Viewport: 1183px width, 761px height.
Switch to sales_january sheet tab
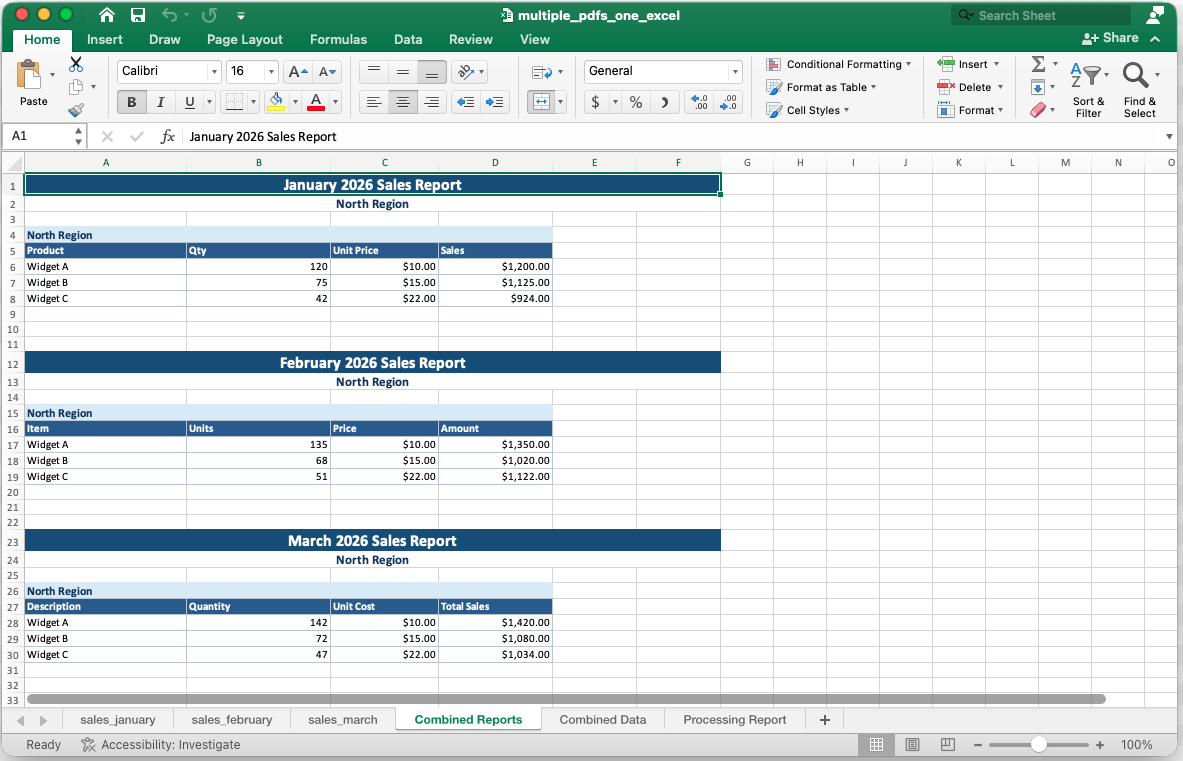tap(118, 720)
